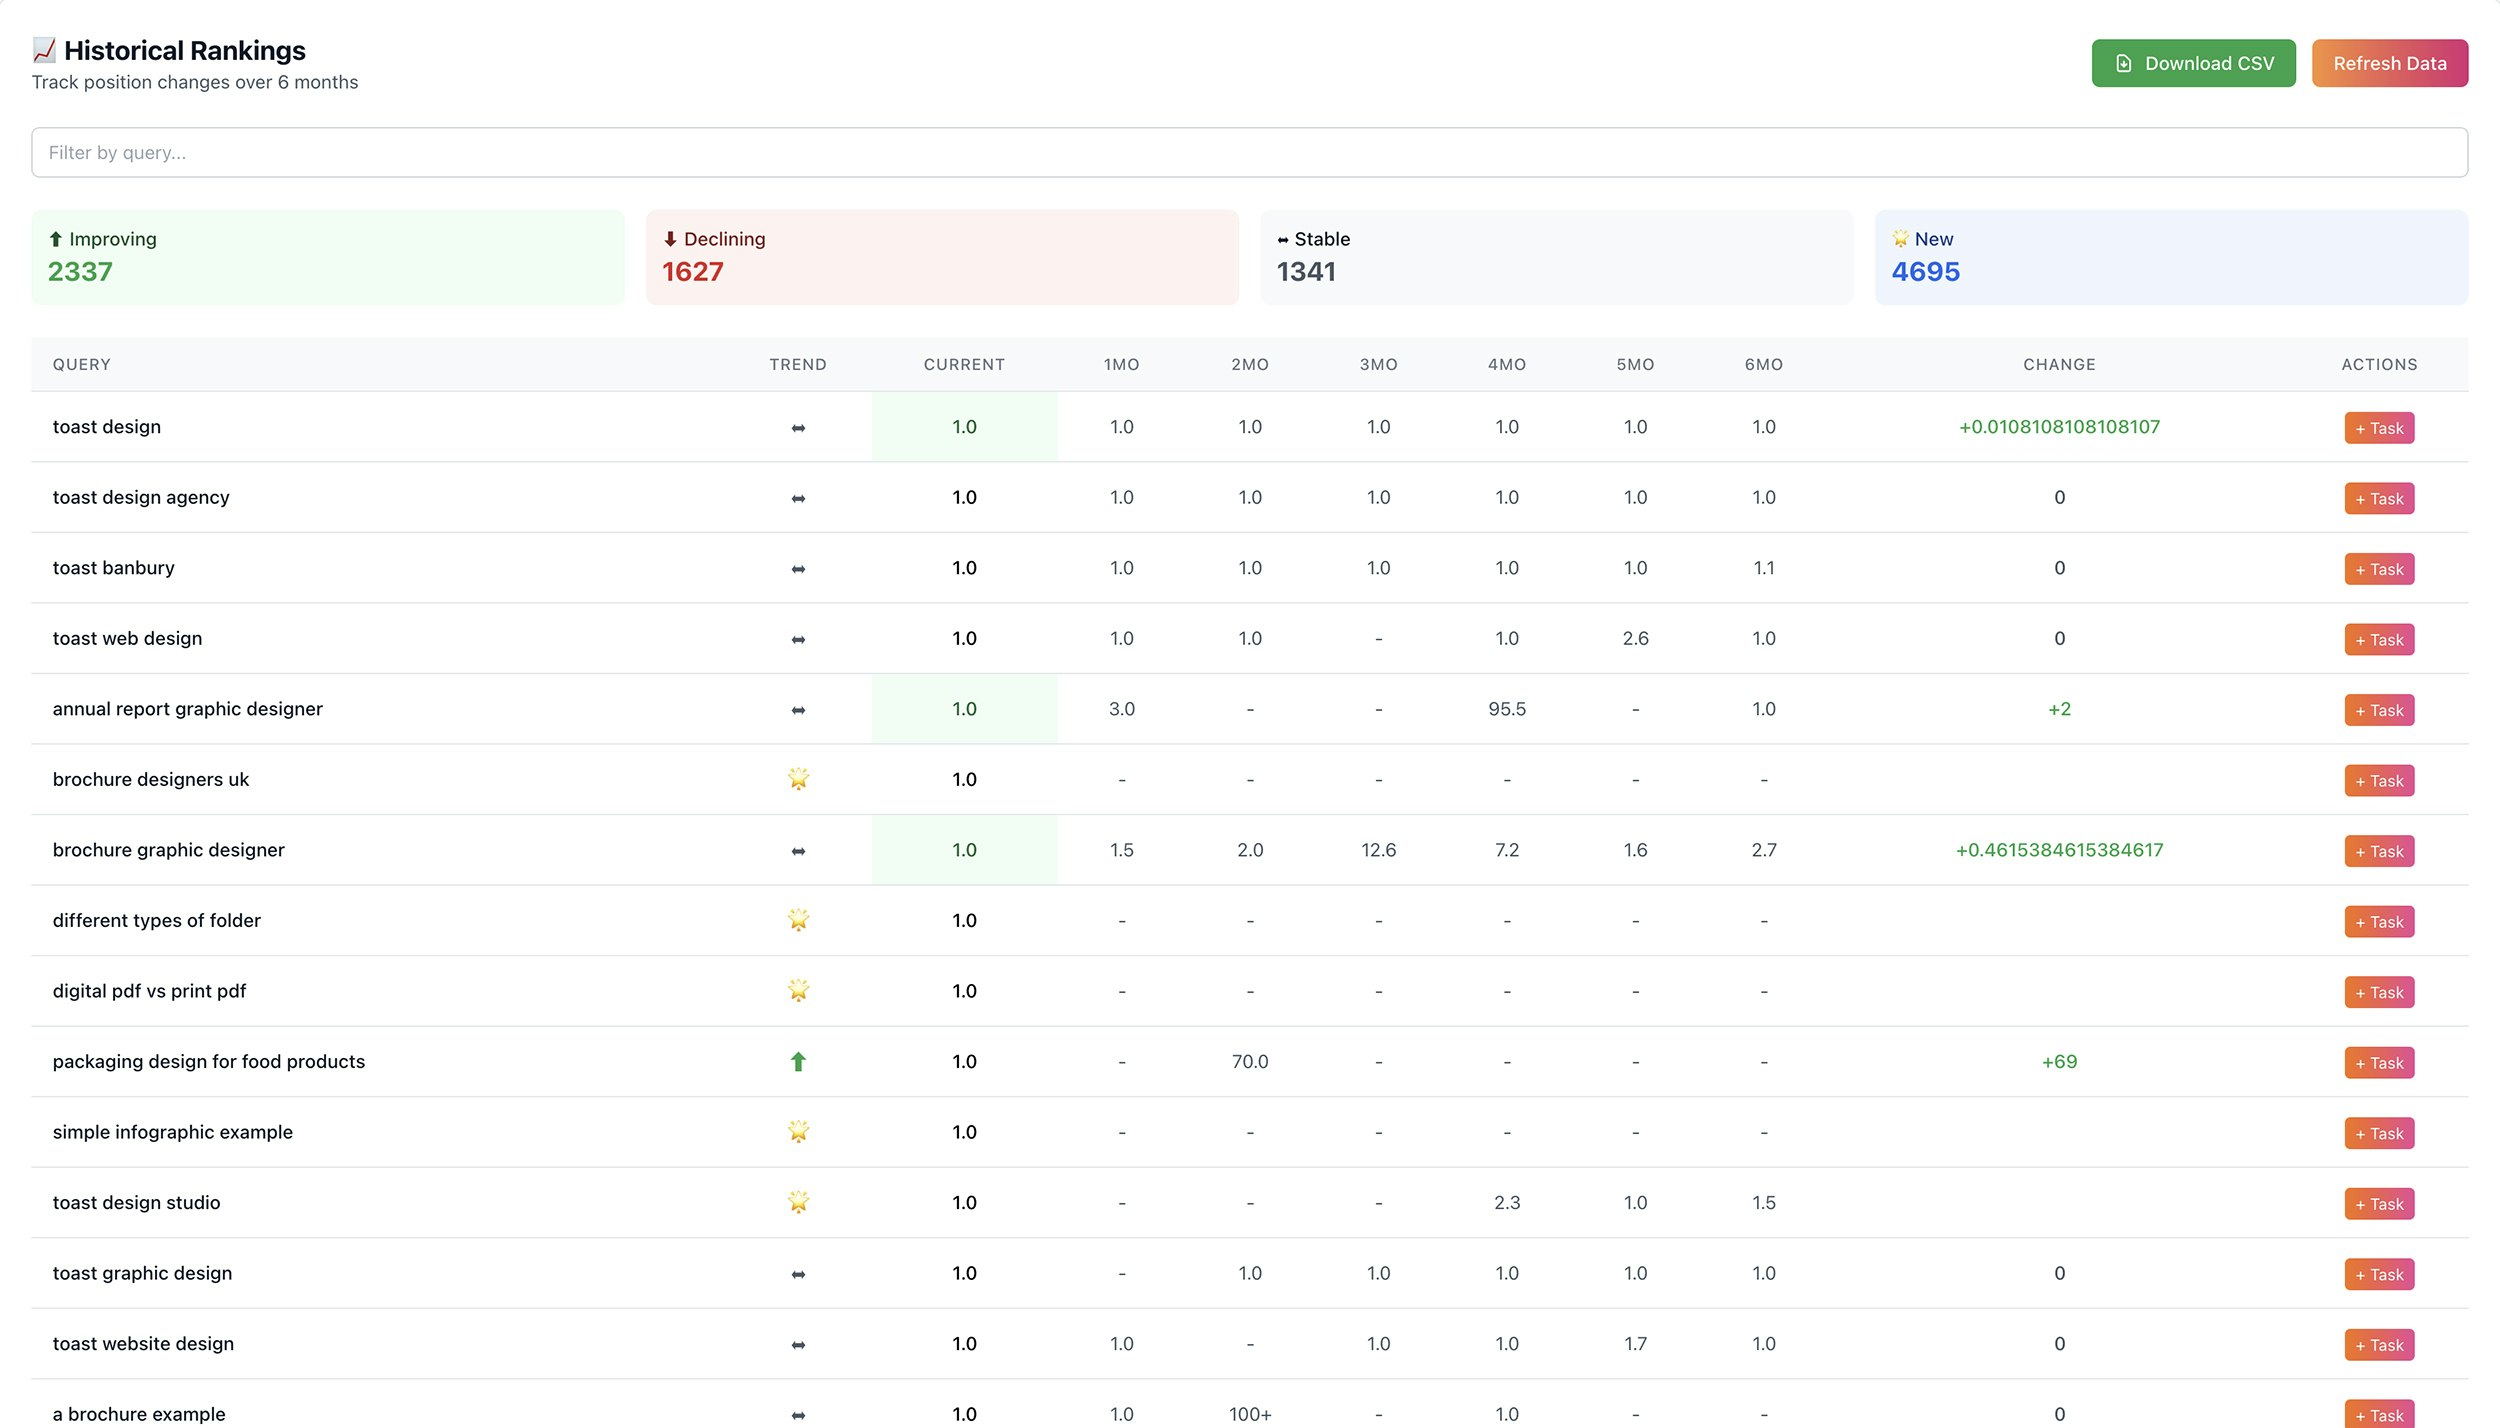The height and width of the screenshot is (1428, 2500).
Task: Click +Task on the brochure graphic designer row
Action: pyautogui.click(x=2378, y=851)
